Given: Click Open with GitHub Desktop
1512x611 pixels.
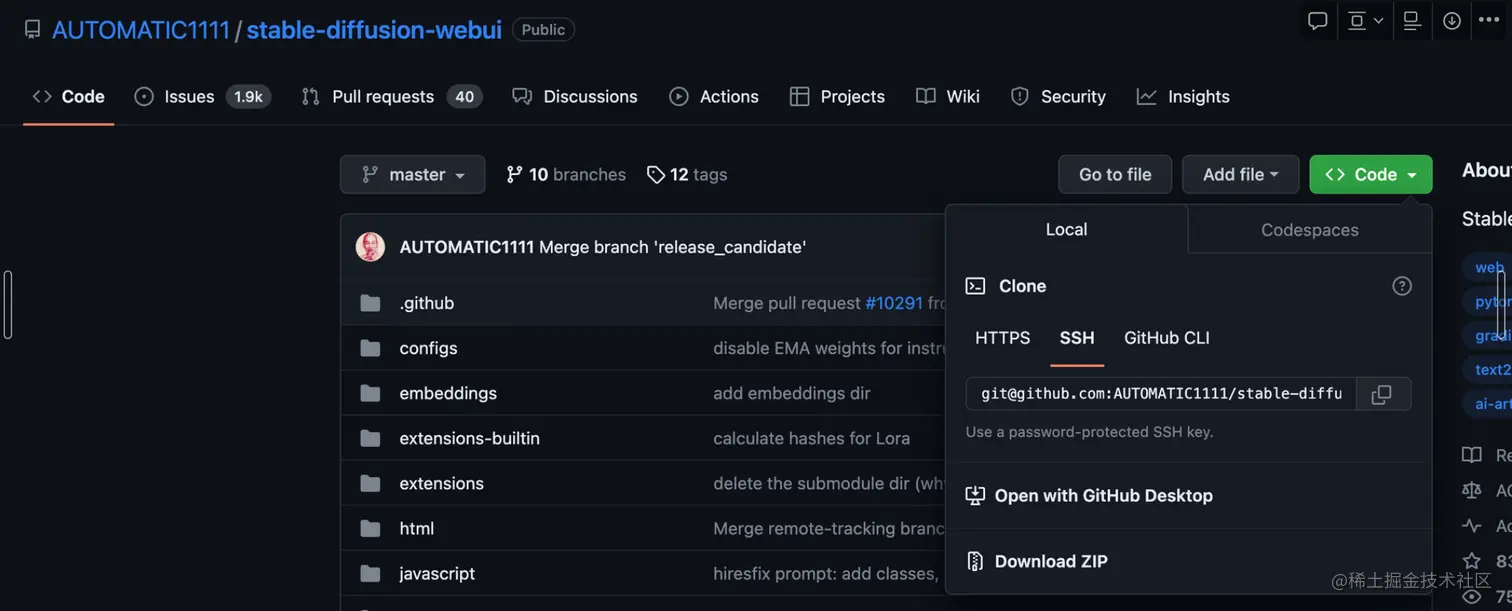Looking at the screenshot, I should point(1103,496).
